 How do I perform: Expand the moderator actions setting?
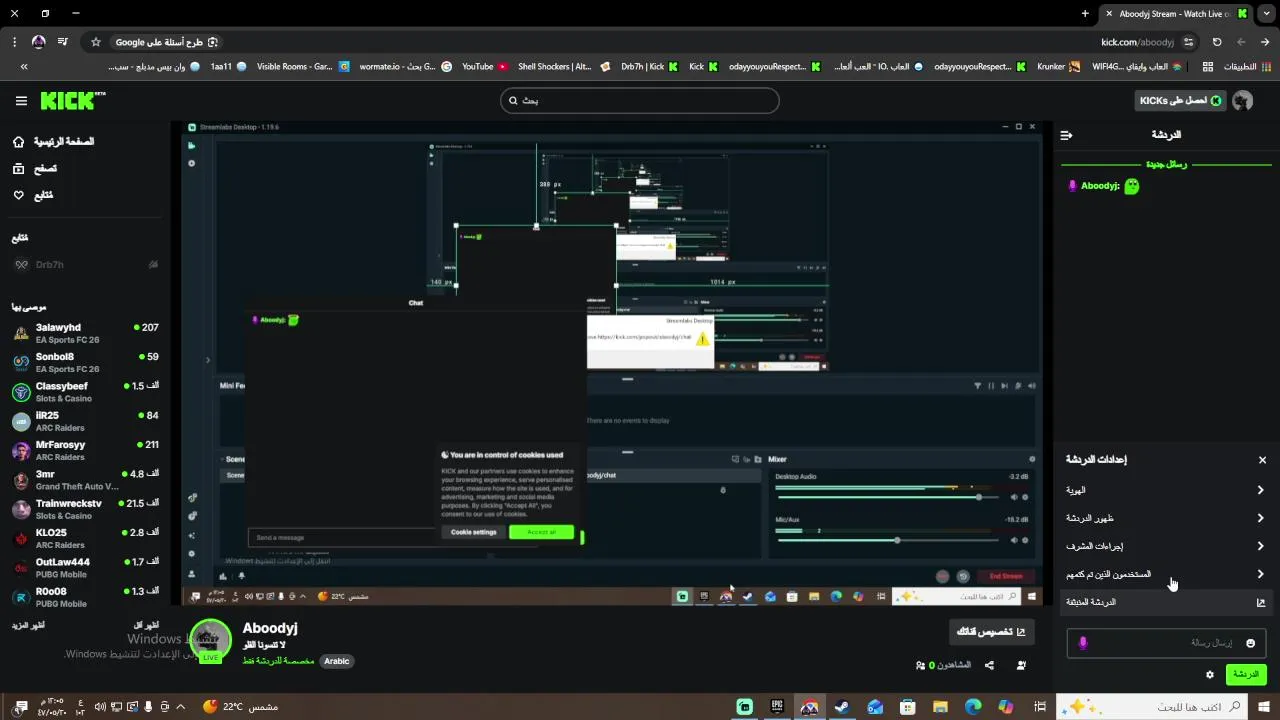pos(1166,546)
